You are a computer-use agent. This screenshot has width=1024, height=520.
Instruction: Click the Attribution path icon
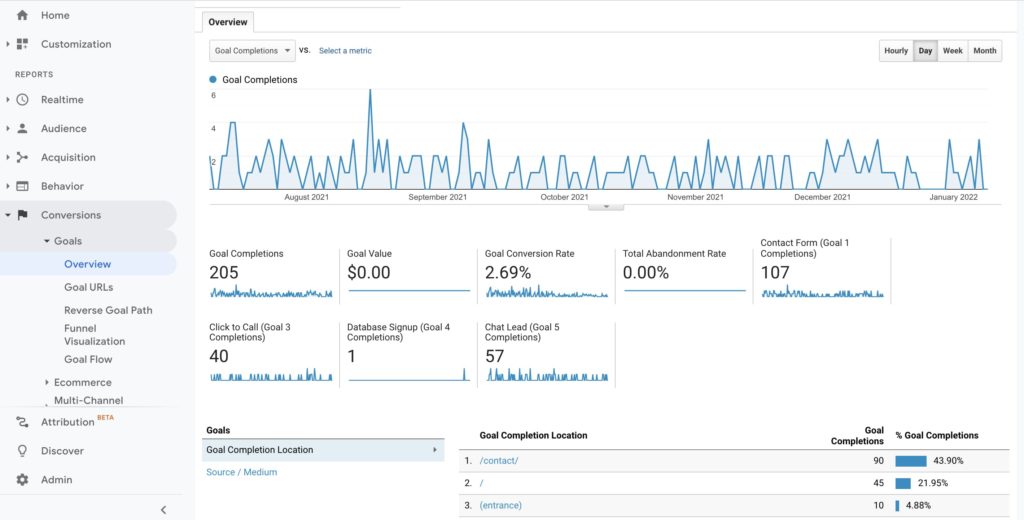[x=22, y=422]
